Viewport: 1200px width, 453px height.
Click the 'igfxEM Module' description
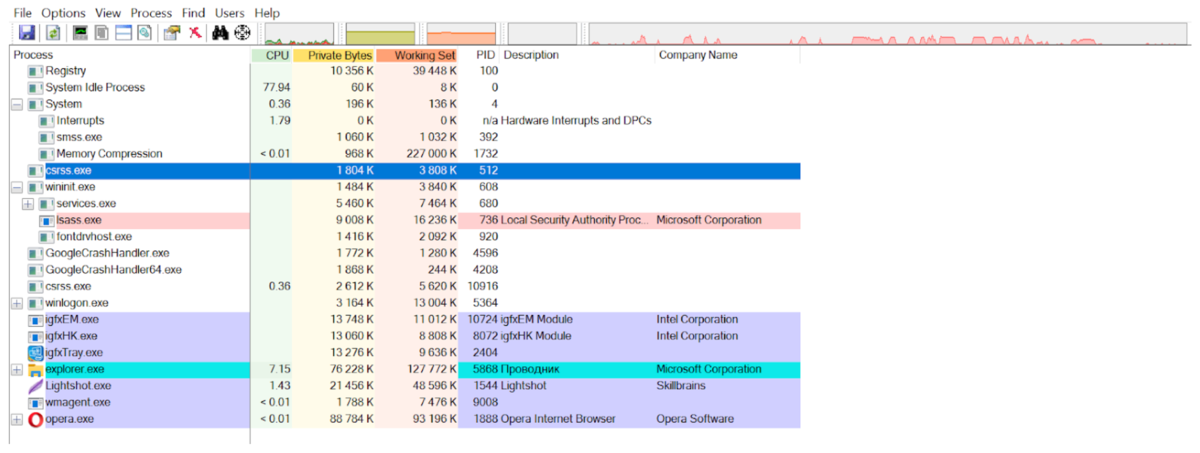pyautogui.click(x=539, y=320)
